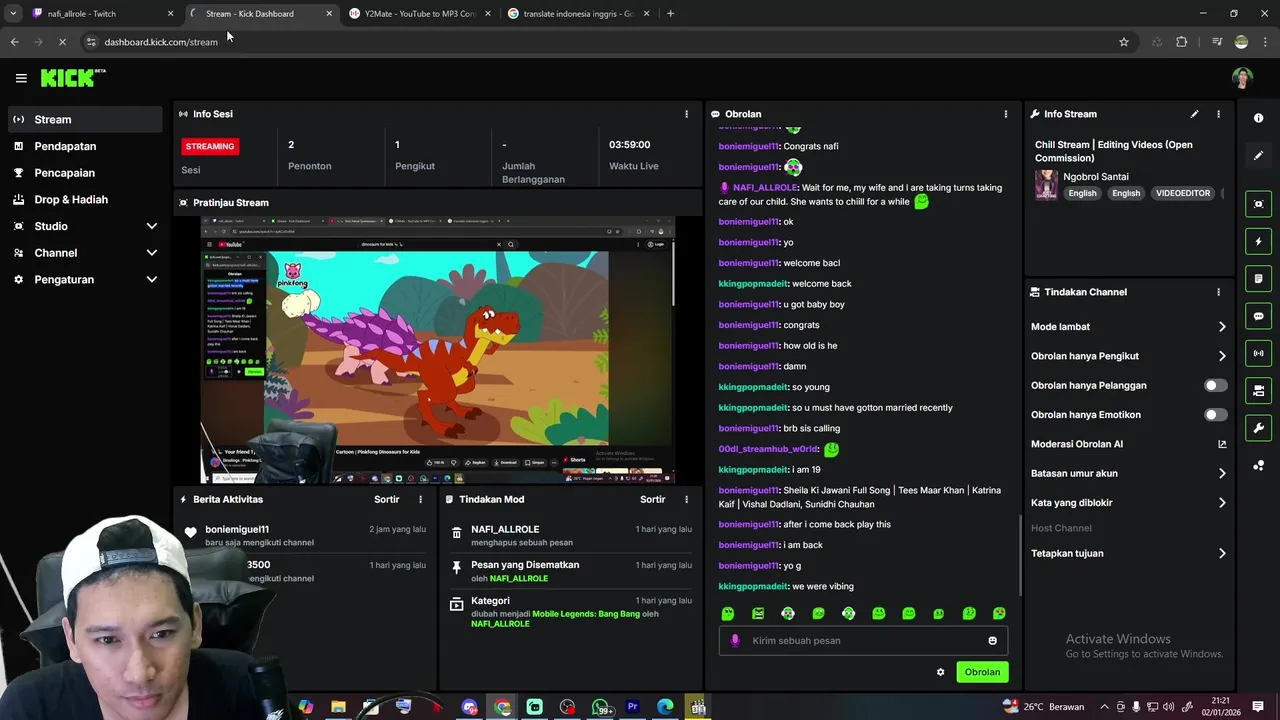
Task: Expand the Pengaturan sidebar section
Action: tap(84, 280)
